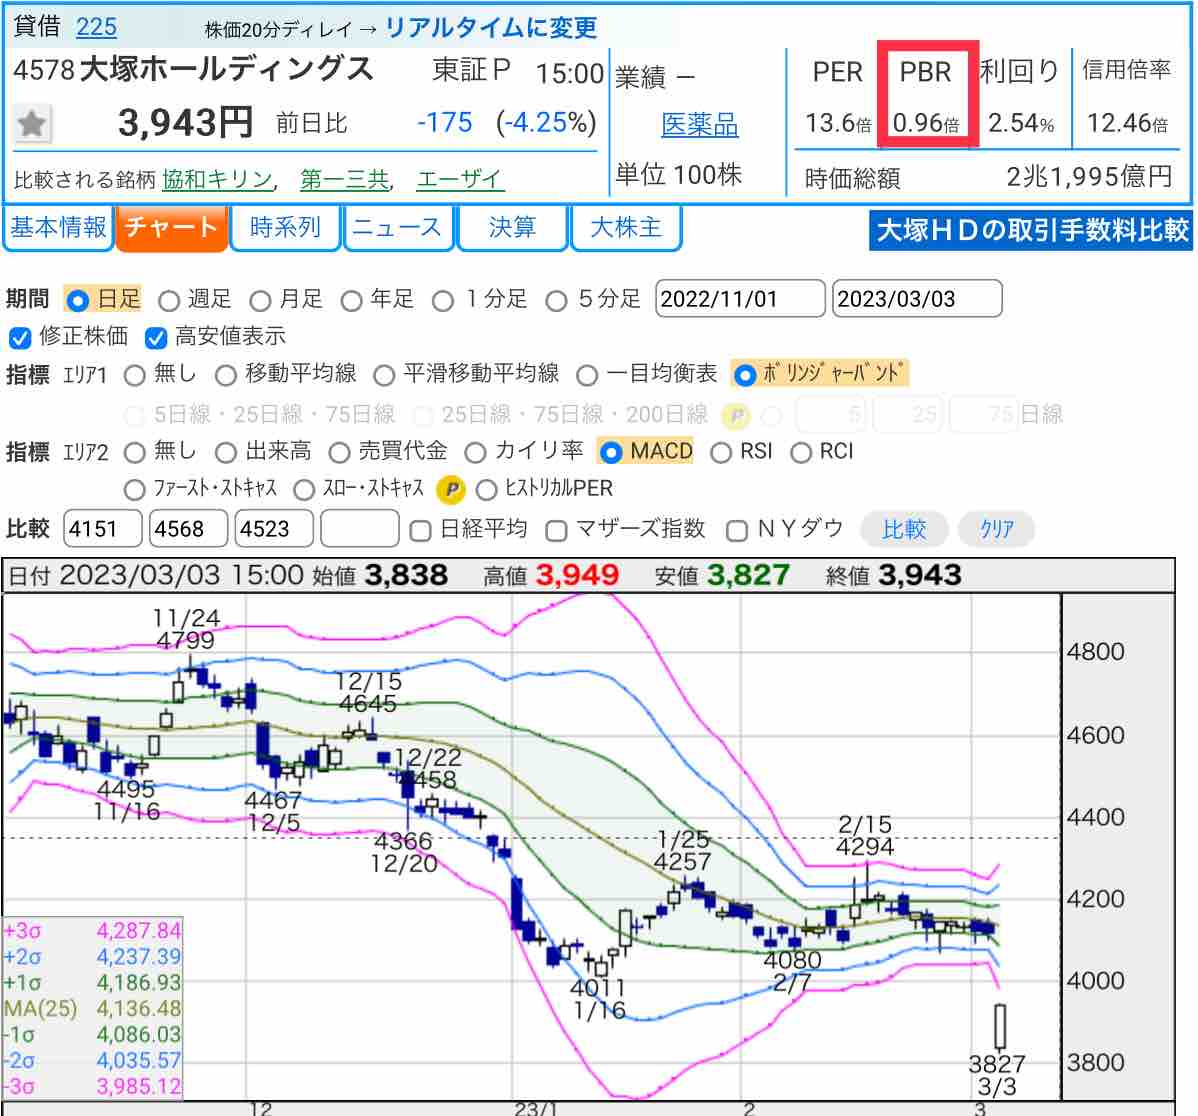
Task: Click the 利回り value 2.54%
Action: (x=1021, y=123)
